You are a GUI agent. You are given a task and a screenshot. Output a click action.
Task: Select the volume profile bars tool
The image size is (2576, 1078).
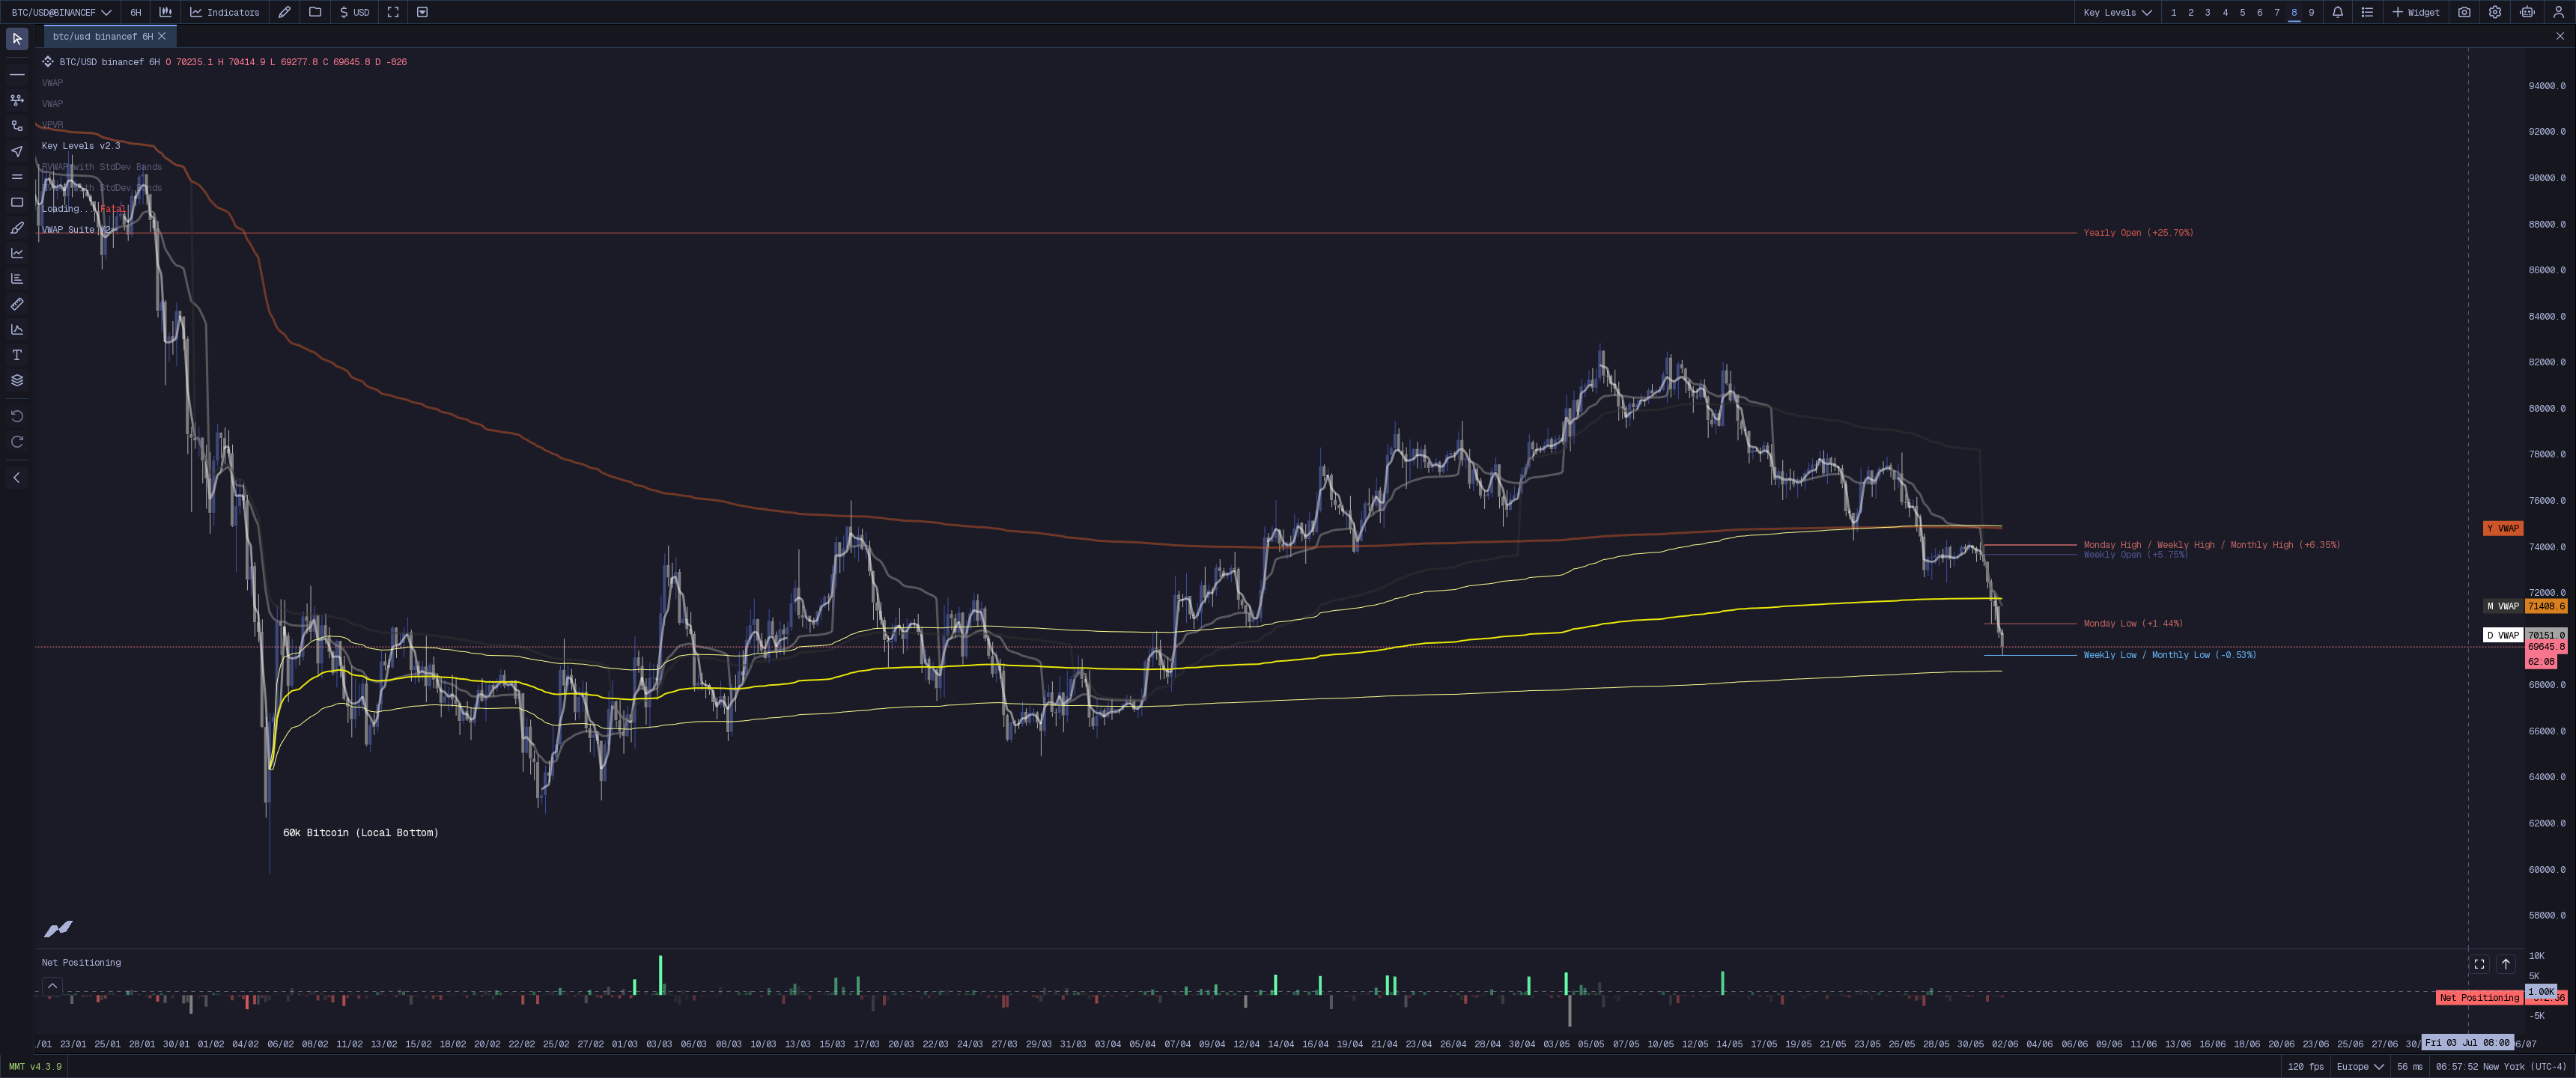click(17, 279)
